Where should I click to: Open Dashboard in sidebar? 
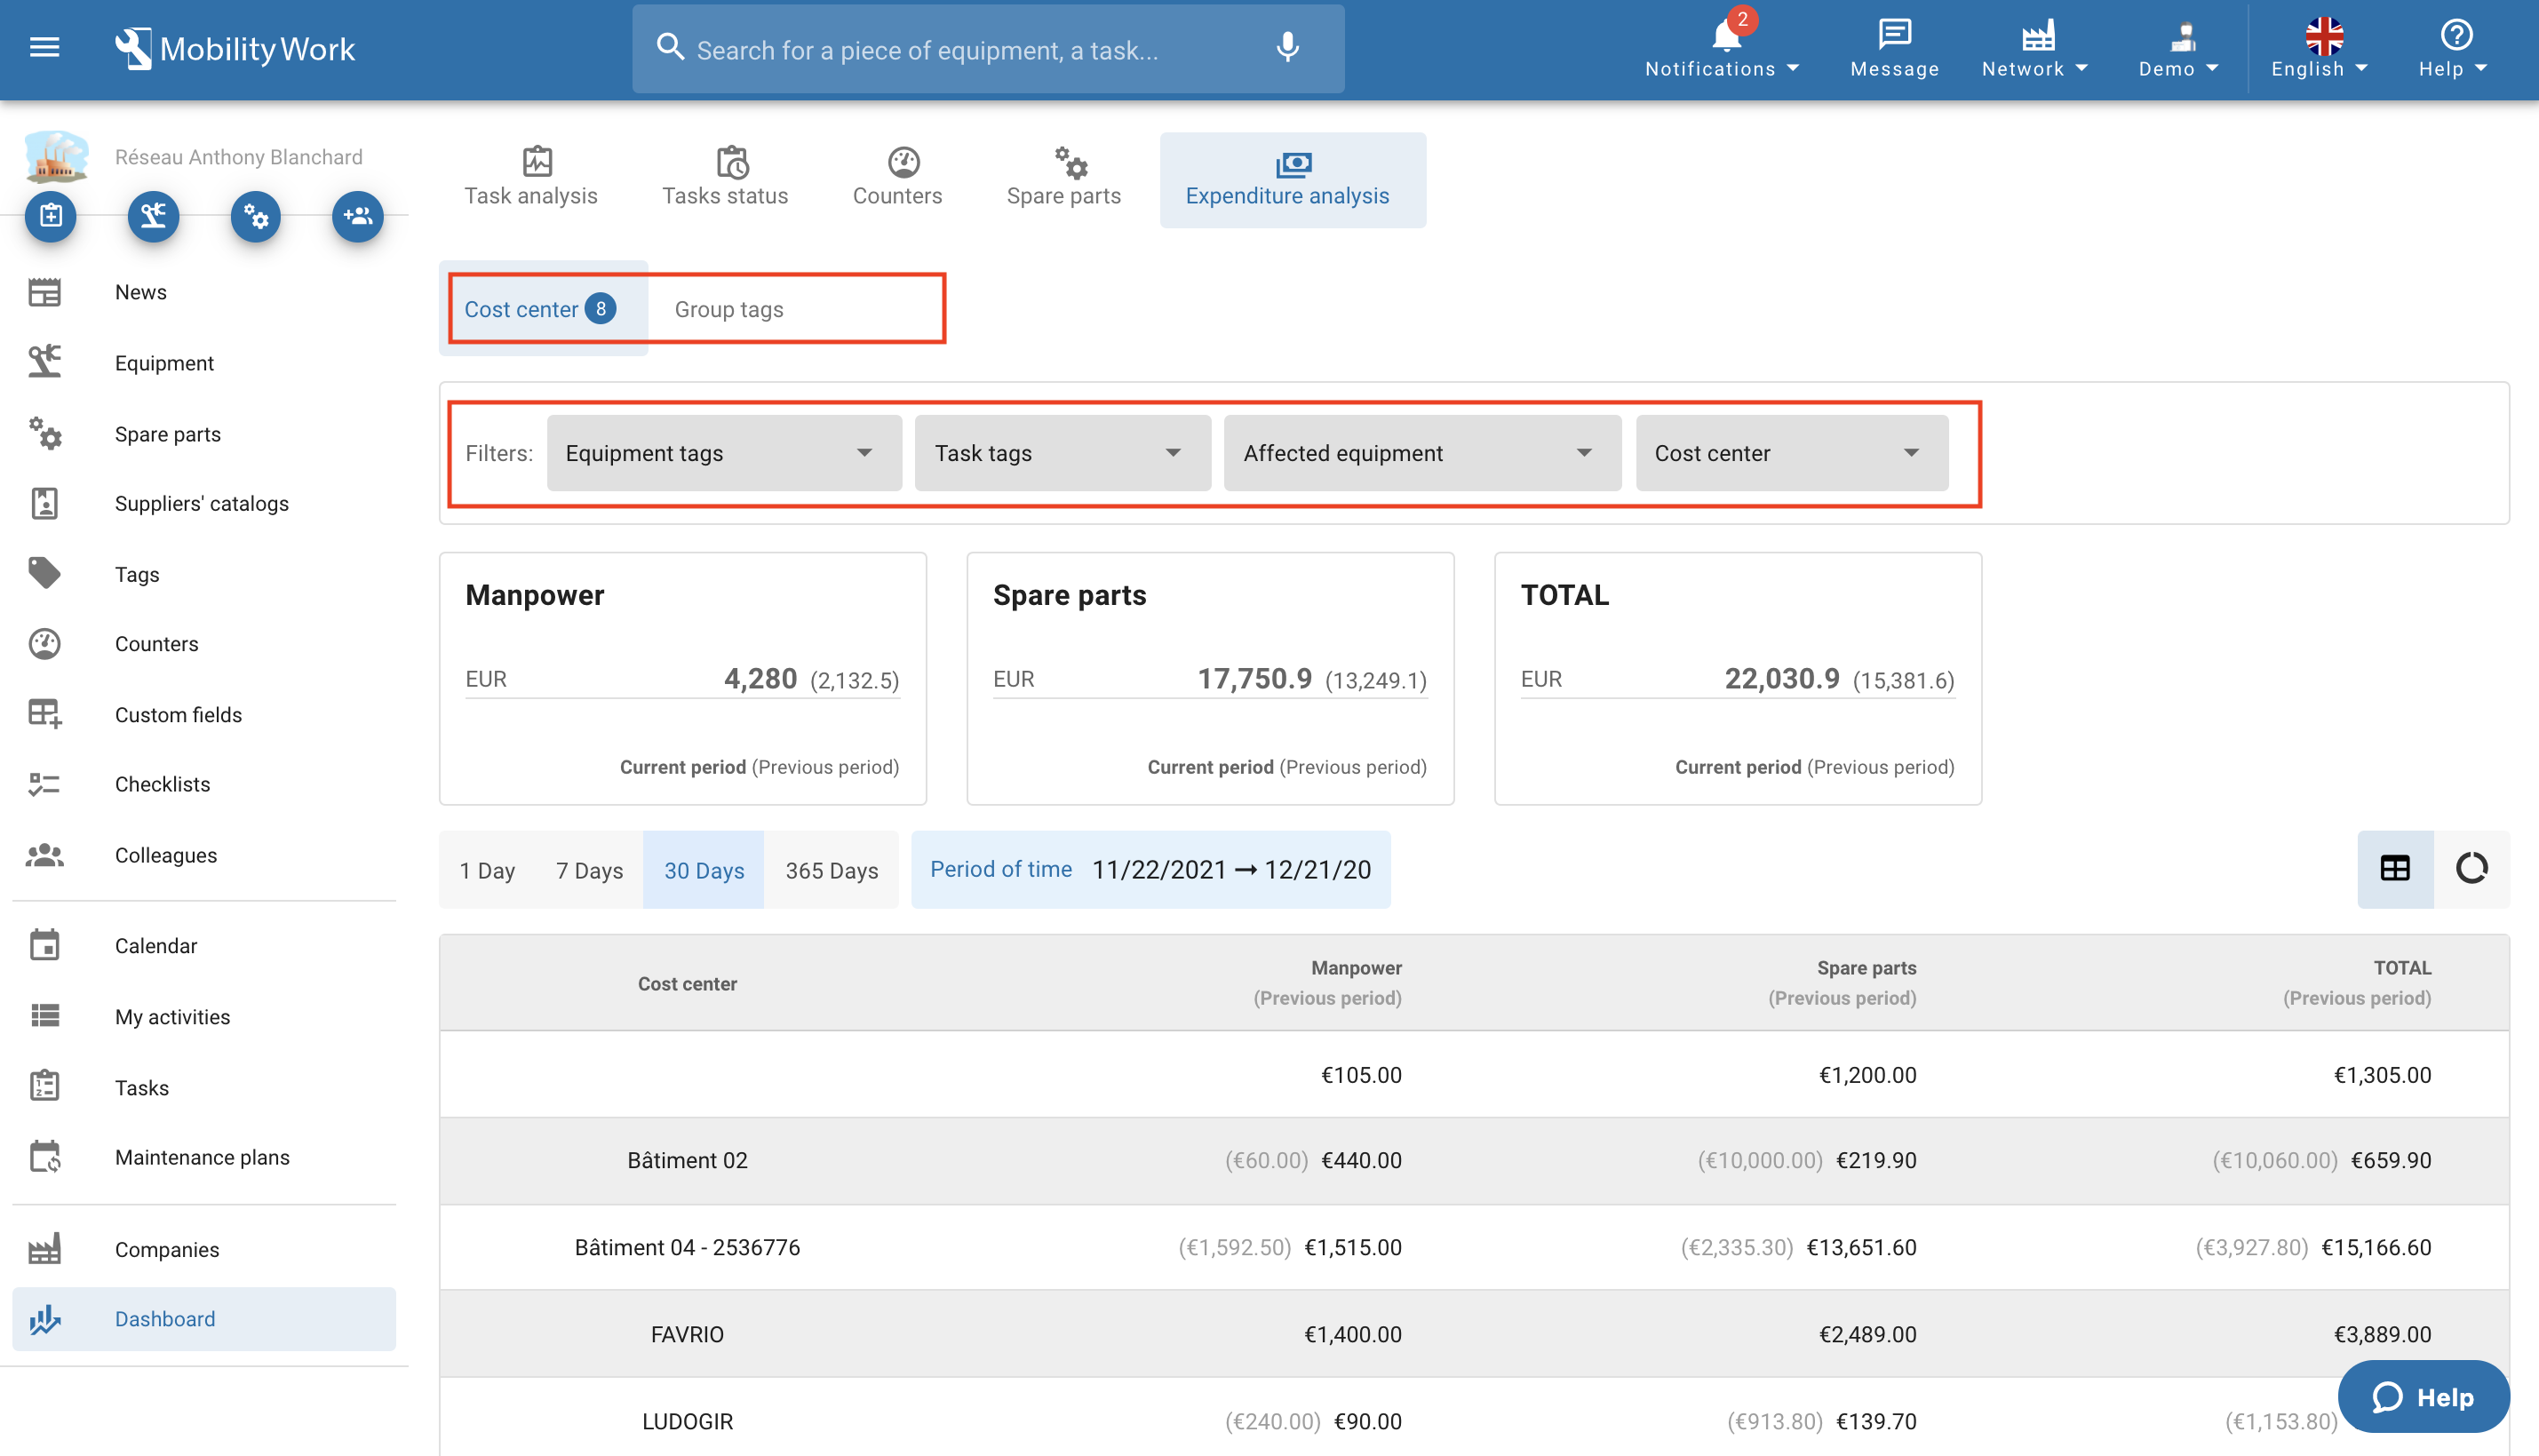[204, 1318]
